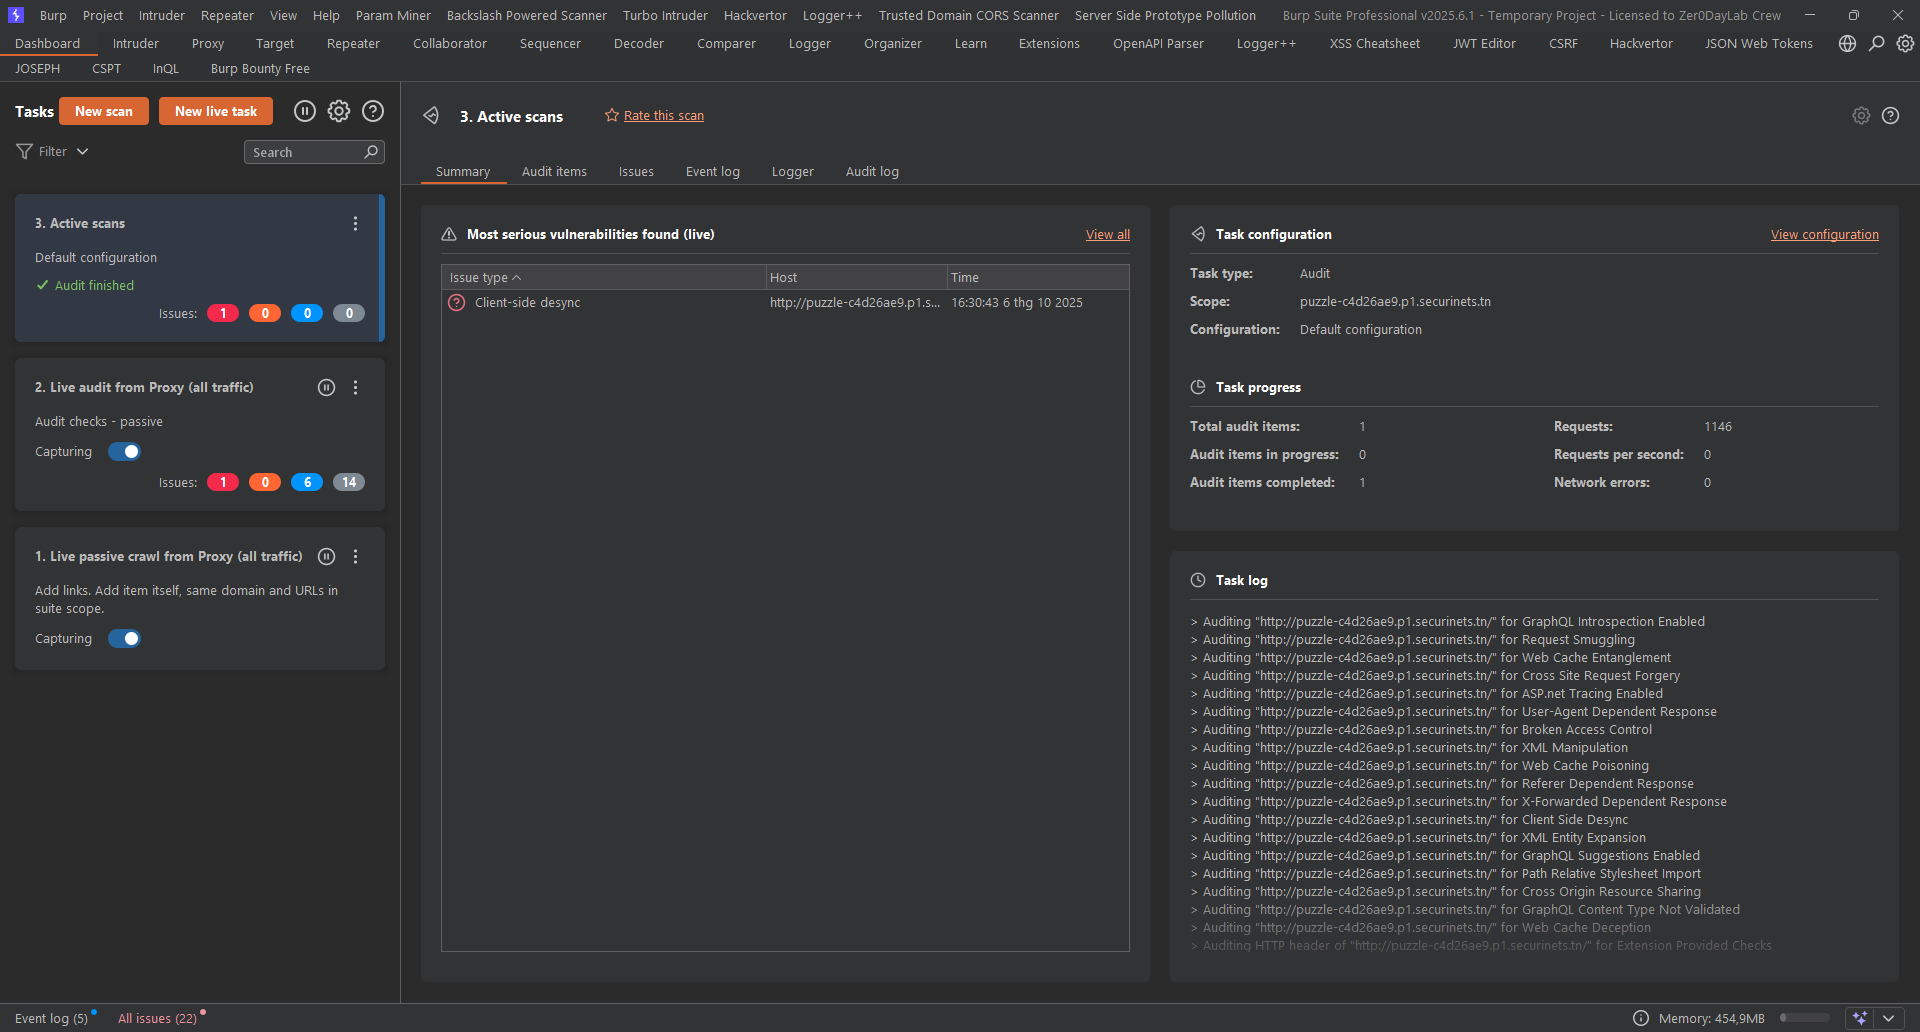Open the Event log tab

click(x=713, y=172)
